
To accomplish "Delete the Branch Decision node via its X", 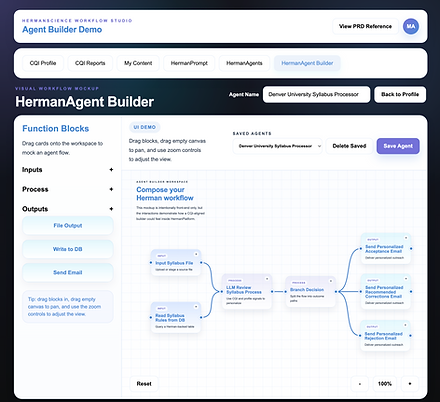I will click(x=331, y=281).
